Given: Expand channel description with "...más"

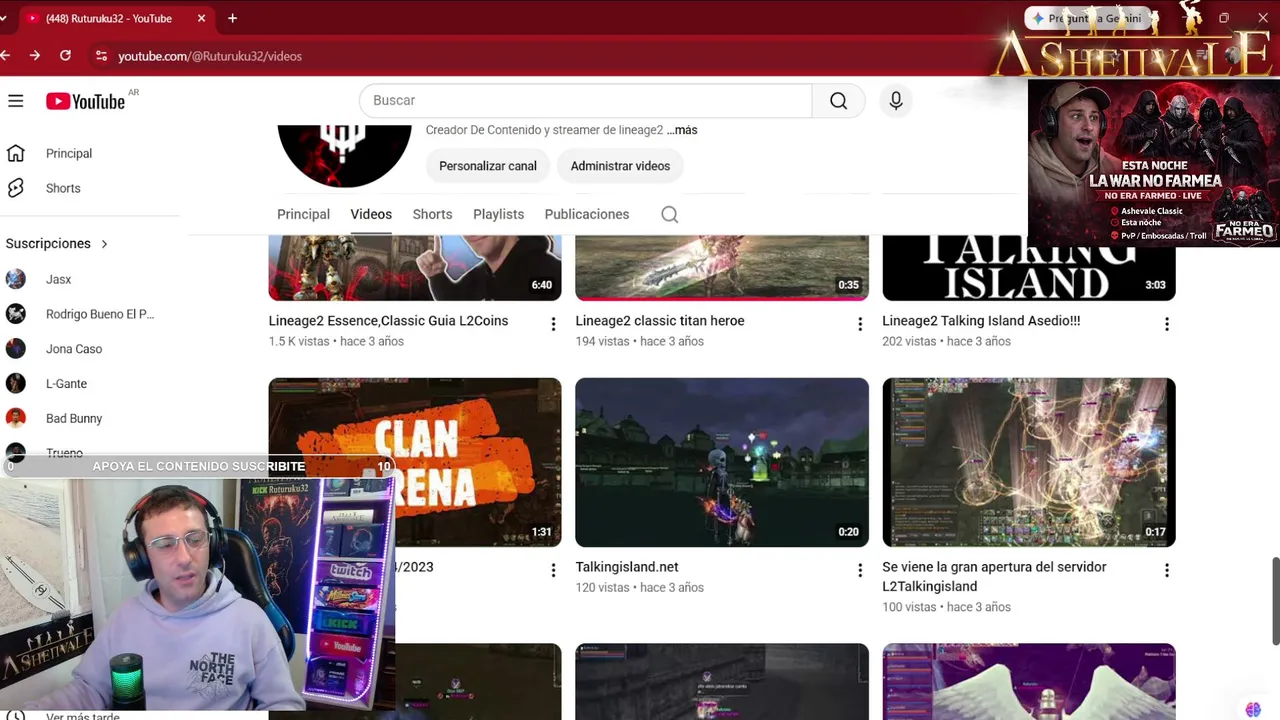Looking at the screenshot, I should pyautogui.click(x=682, y=130).
